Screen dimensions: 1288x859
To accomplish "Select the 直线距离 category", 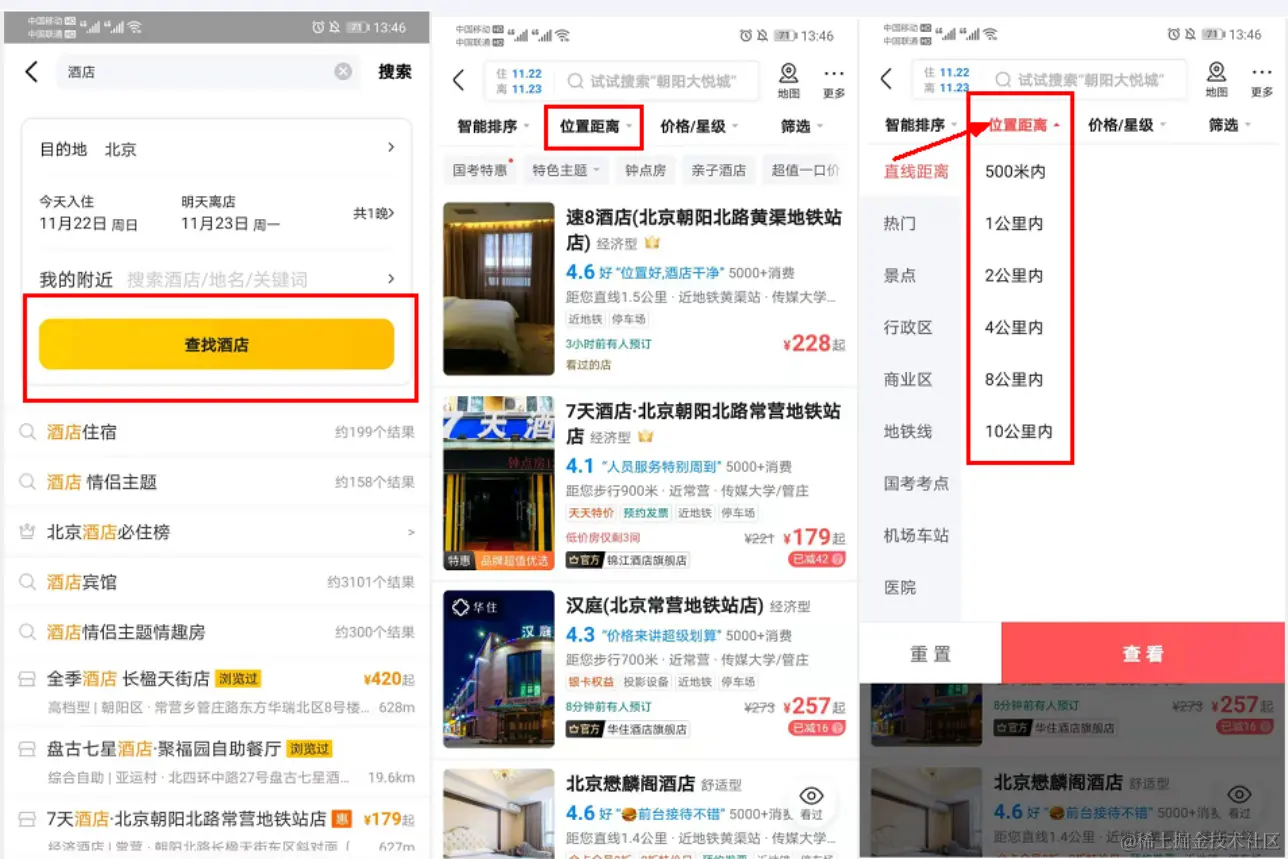I will pyautogui.click(x=916, y=172).
